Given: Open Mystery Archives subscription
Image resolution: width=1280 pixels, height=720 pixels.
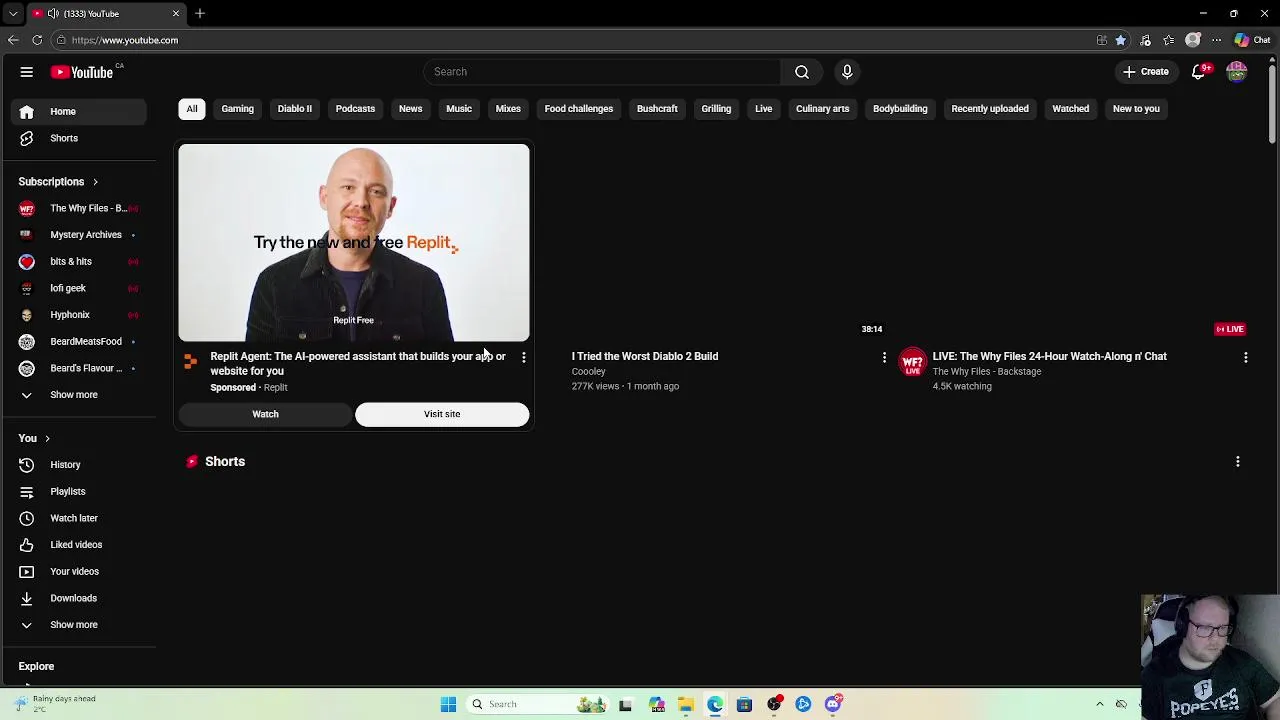Looking at the screenshot, I should (78, 235).
